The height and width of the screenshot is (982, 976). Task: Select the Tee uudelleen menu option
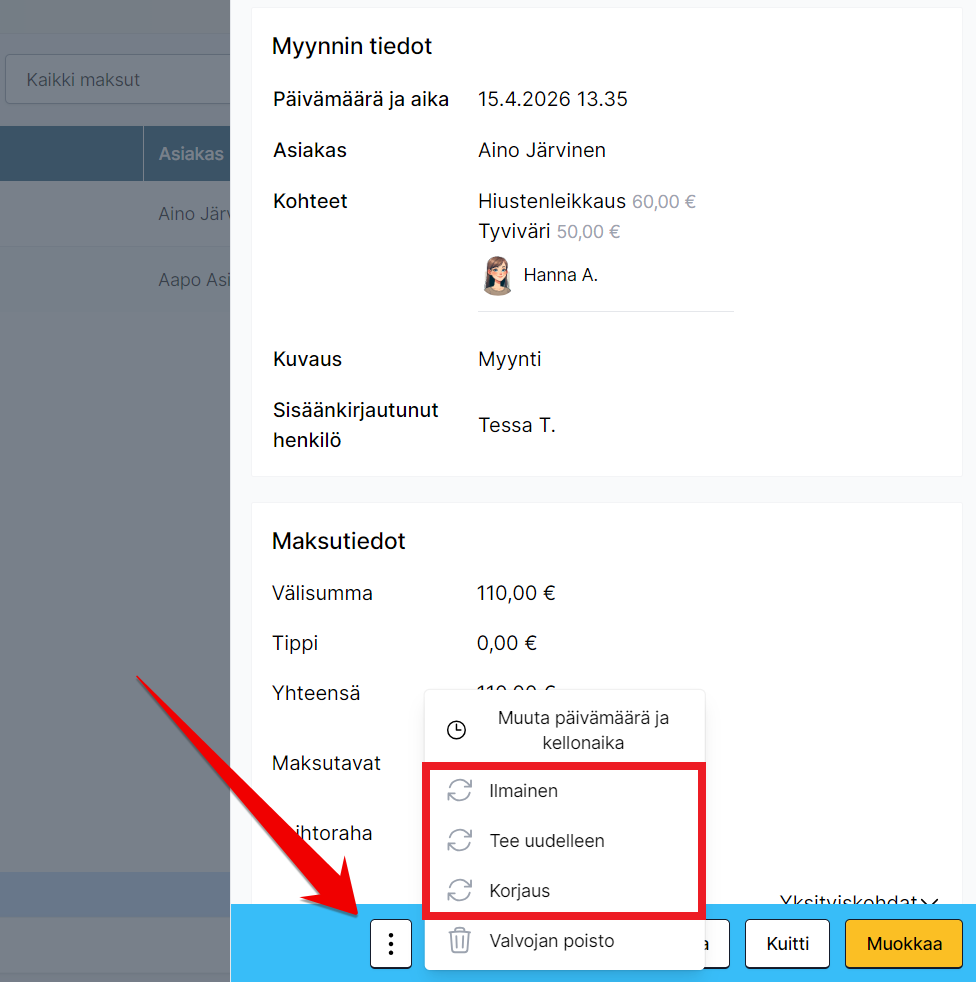(546, 841)
